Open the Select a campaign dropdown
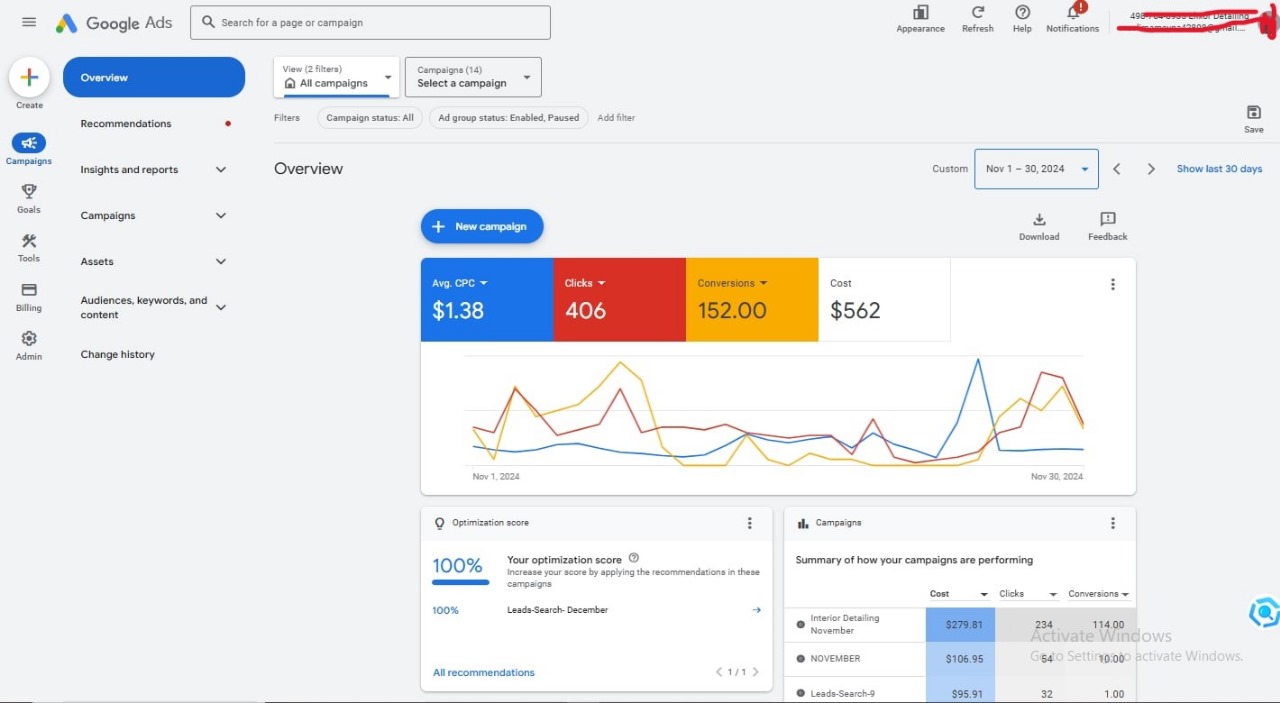Viewport: 1280px width, 703px height. point(473,77)
